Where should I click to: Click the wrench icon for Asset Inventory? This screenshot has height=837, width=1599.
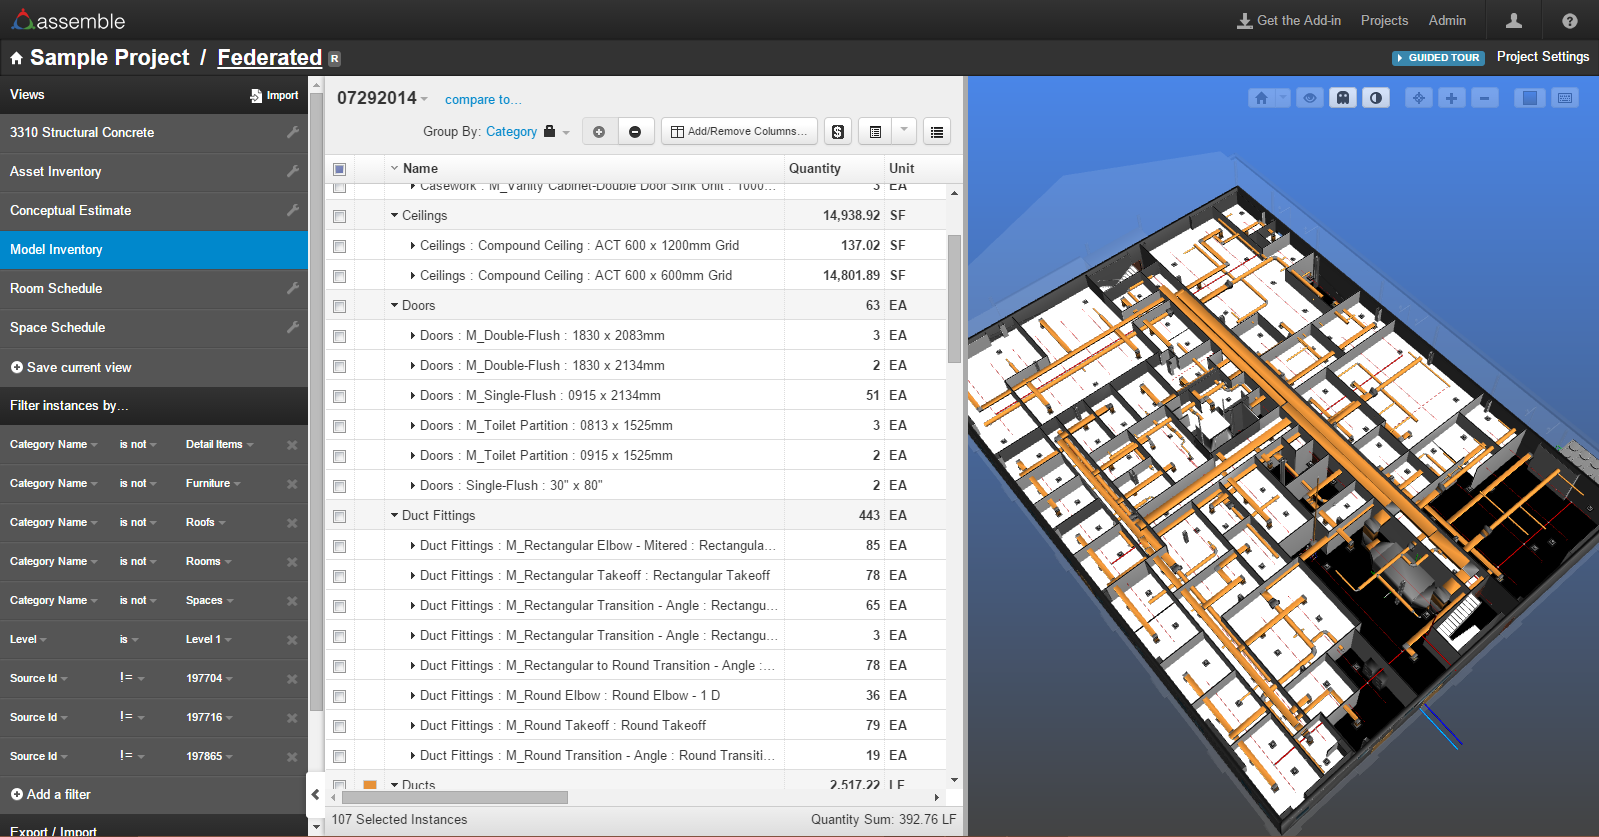click(293, 171)
